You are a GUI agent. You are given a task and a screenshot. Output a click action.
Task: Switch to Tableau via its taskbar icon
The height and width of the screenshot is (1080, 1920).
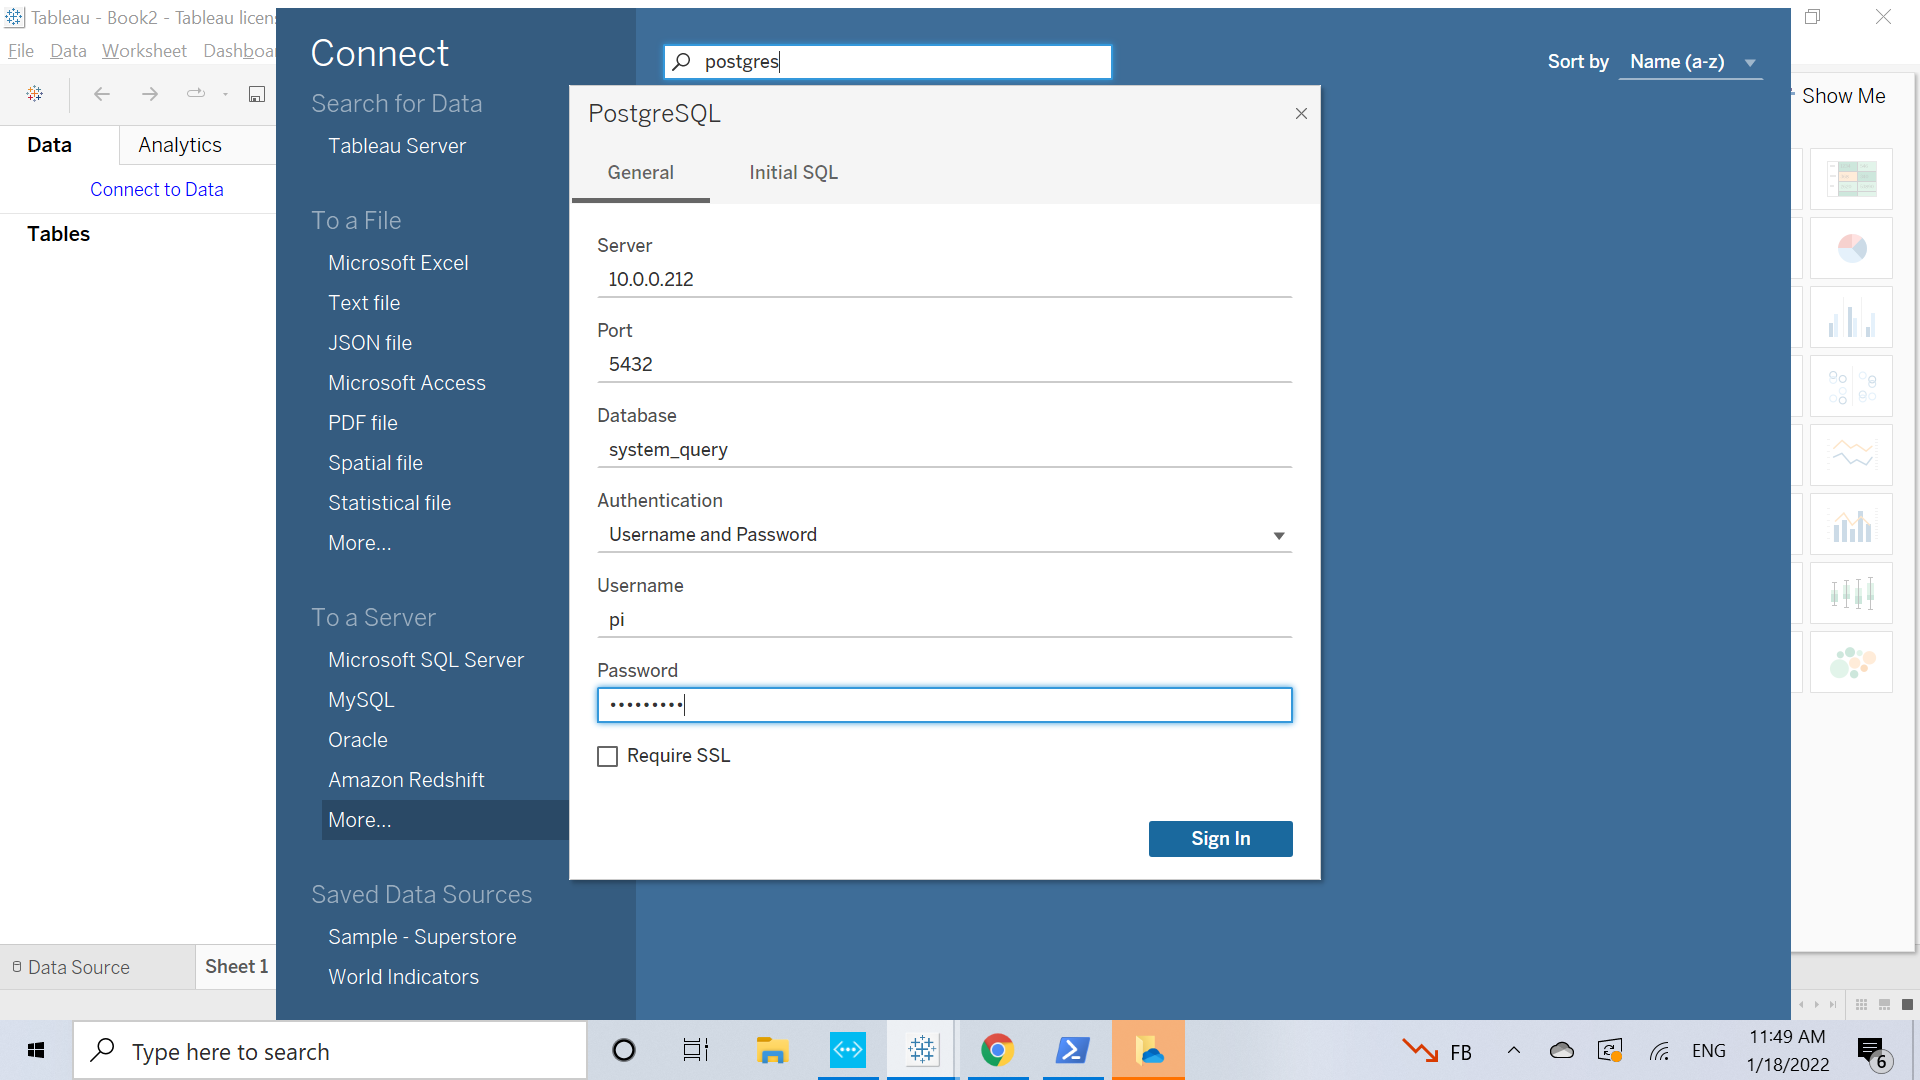(922, 1050)
